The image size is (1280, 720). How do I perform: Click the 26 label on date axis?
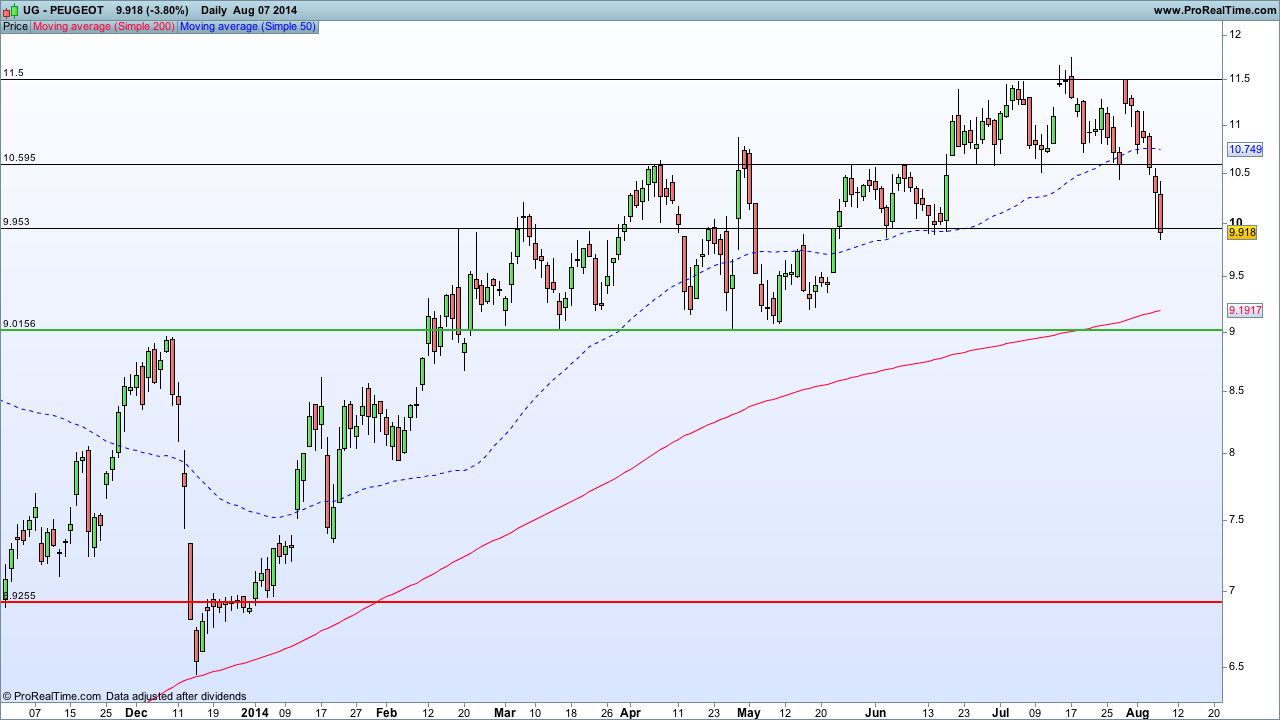(x=606, y=713)
